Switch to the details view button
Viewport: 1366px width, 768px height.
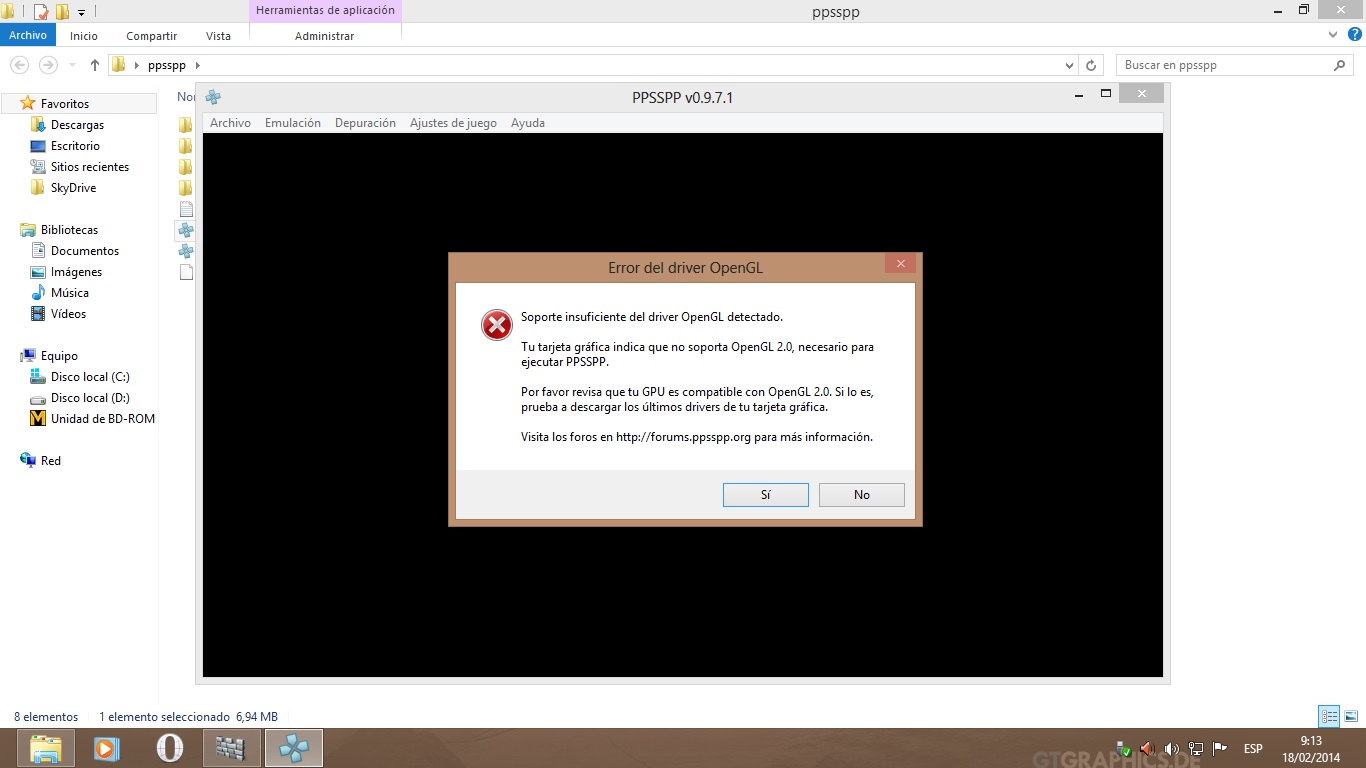[x=1328, y=716]
